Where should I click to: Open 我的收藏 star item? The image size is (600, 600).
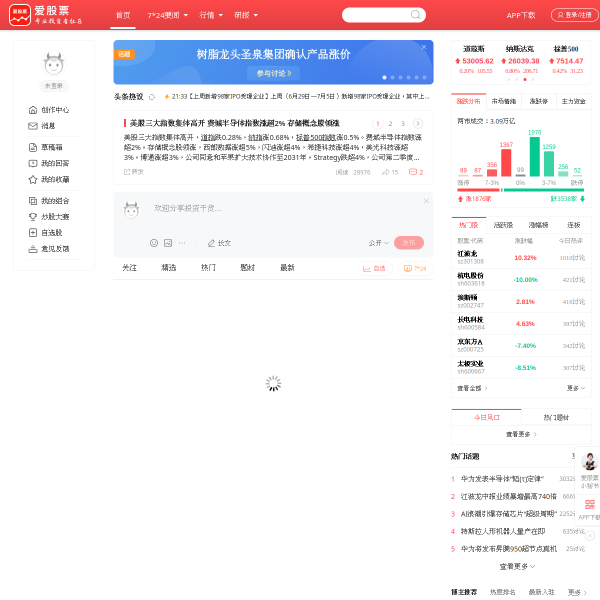[x=49, y=179]
